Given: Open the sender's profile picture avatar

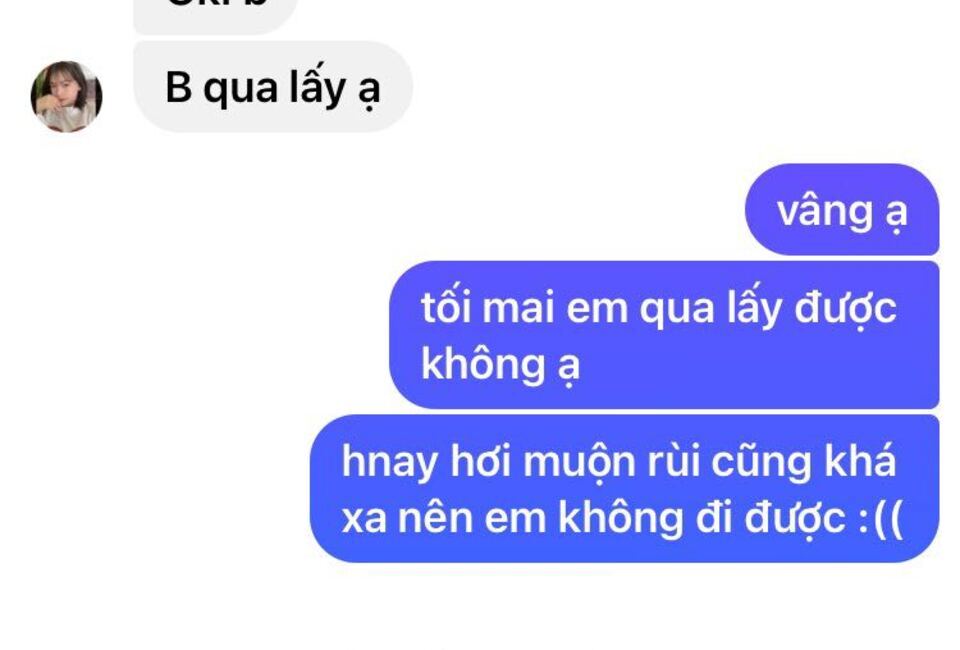Looking at the screenshot, I should (66, 96).
